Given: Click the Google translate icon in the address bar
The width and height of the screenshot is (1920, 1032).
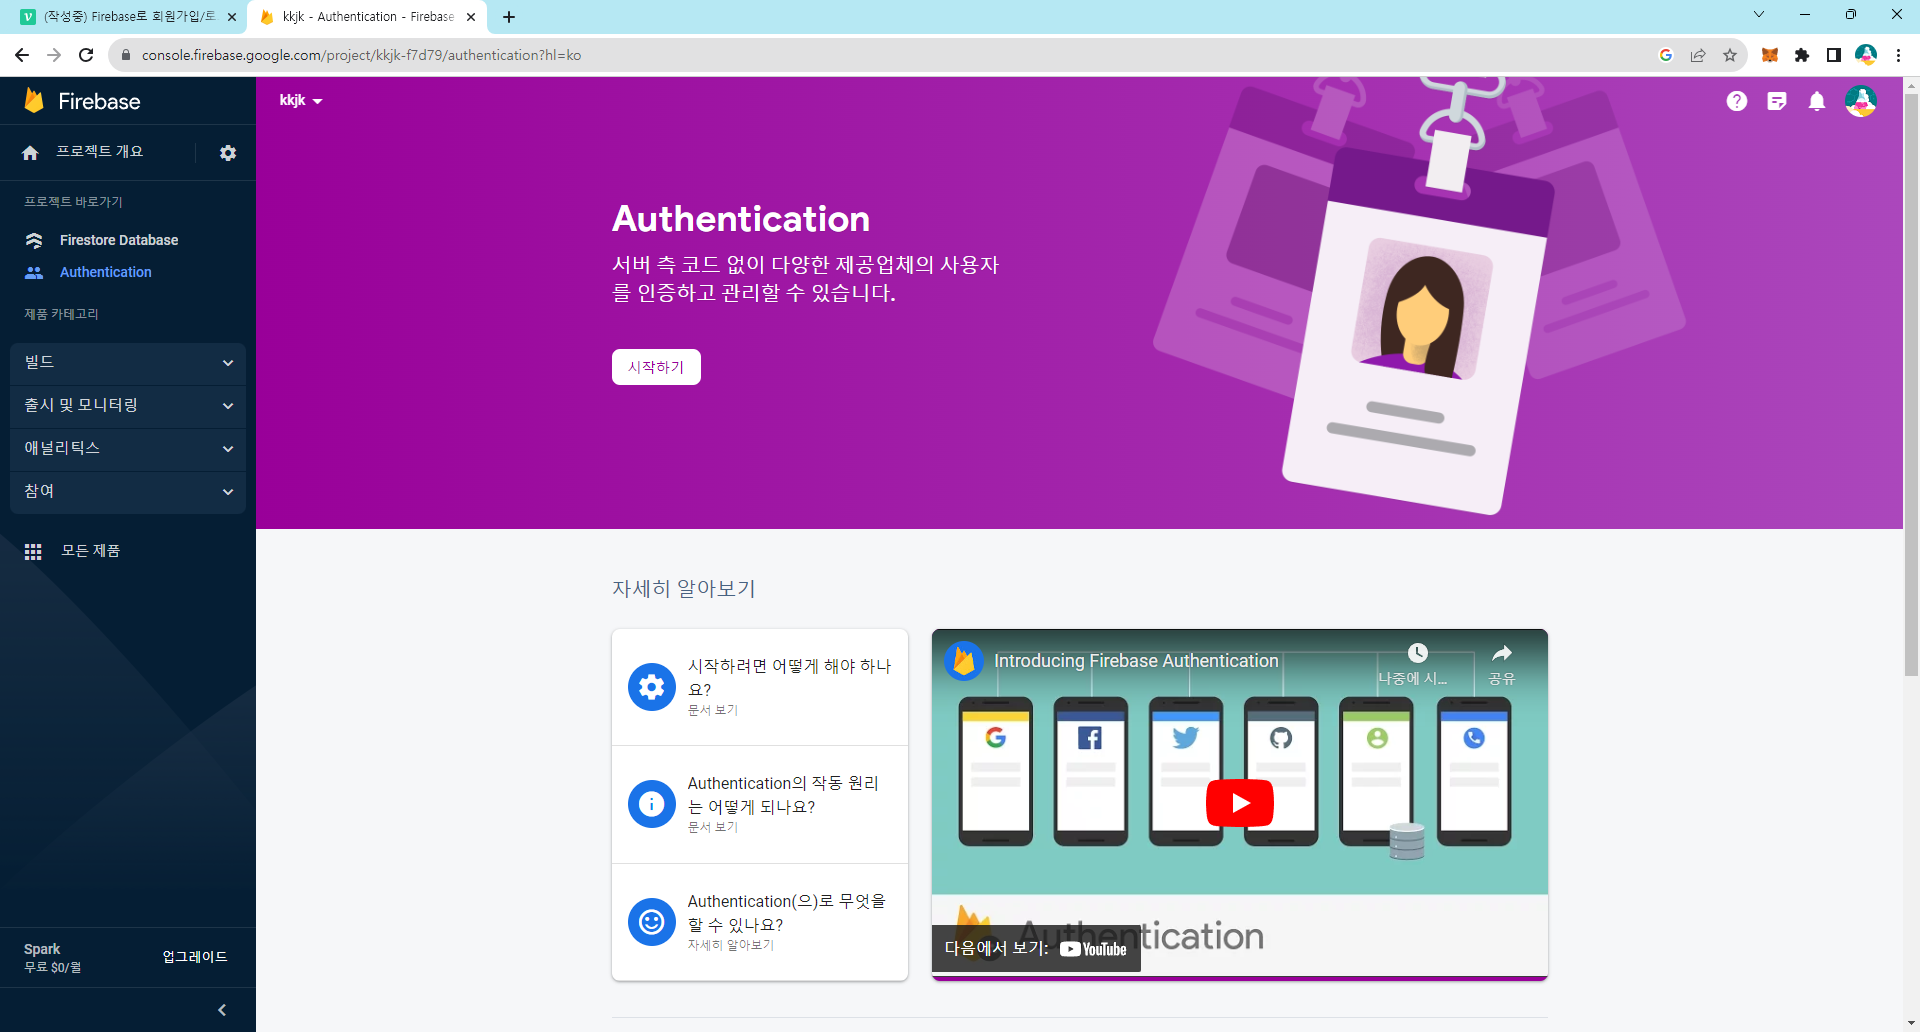Looking at the screenshot, I should tap(1666, 55).
